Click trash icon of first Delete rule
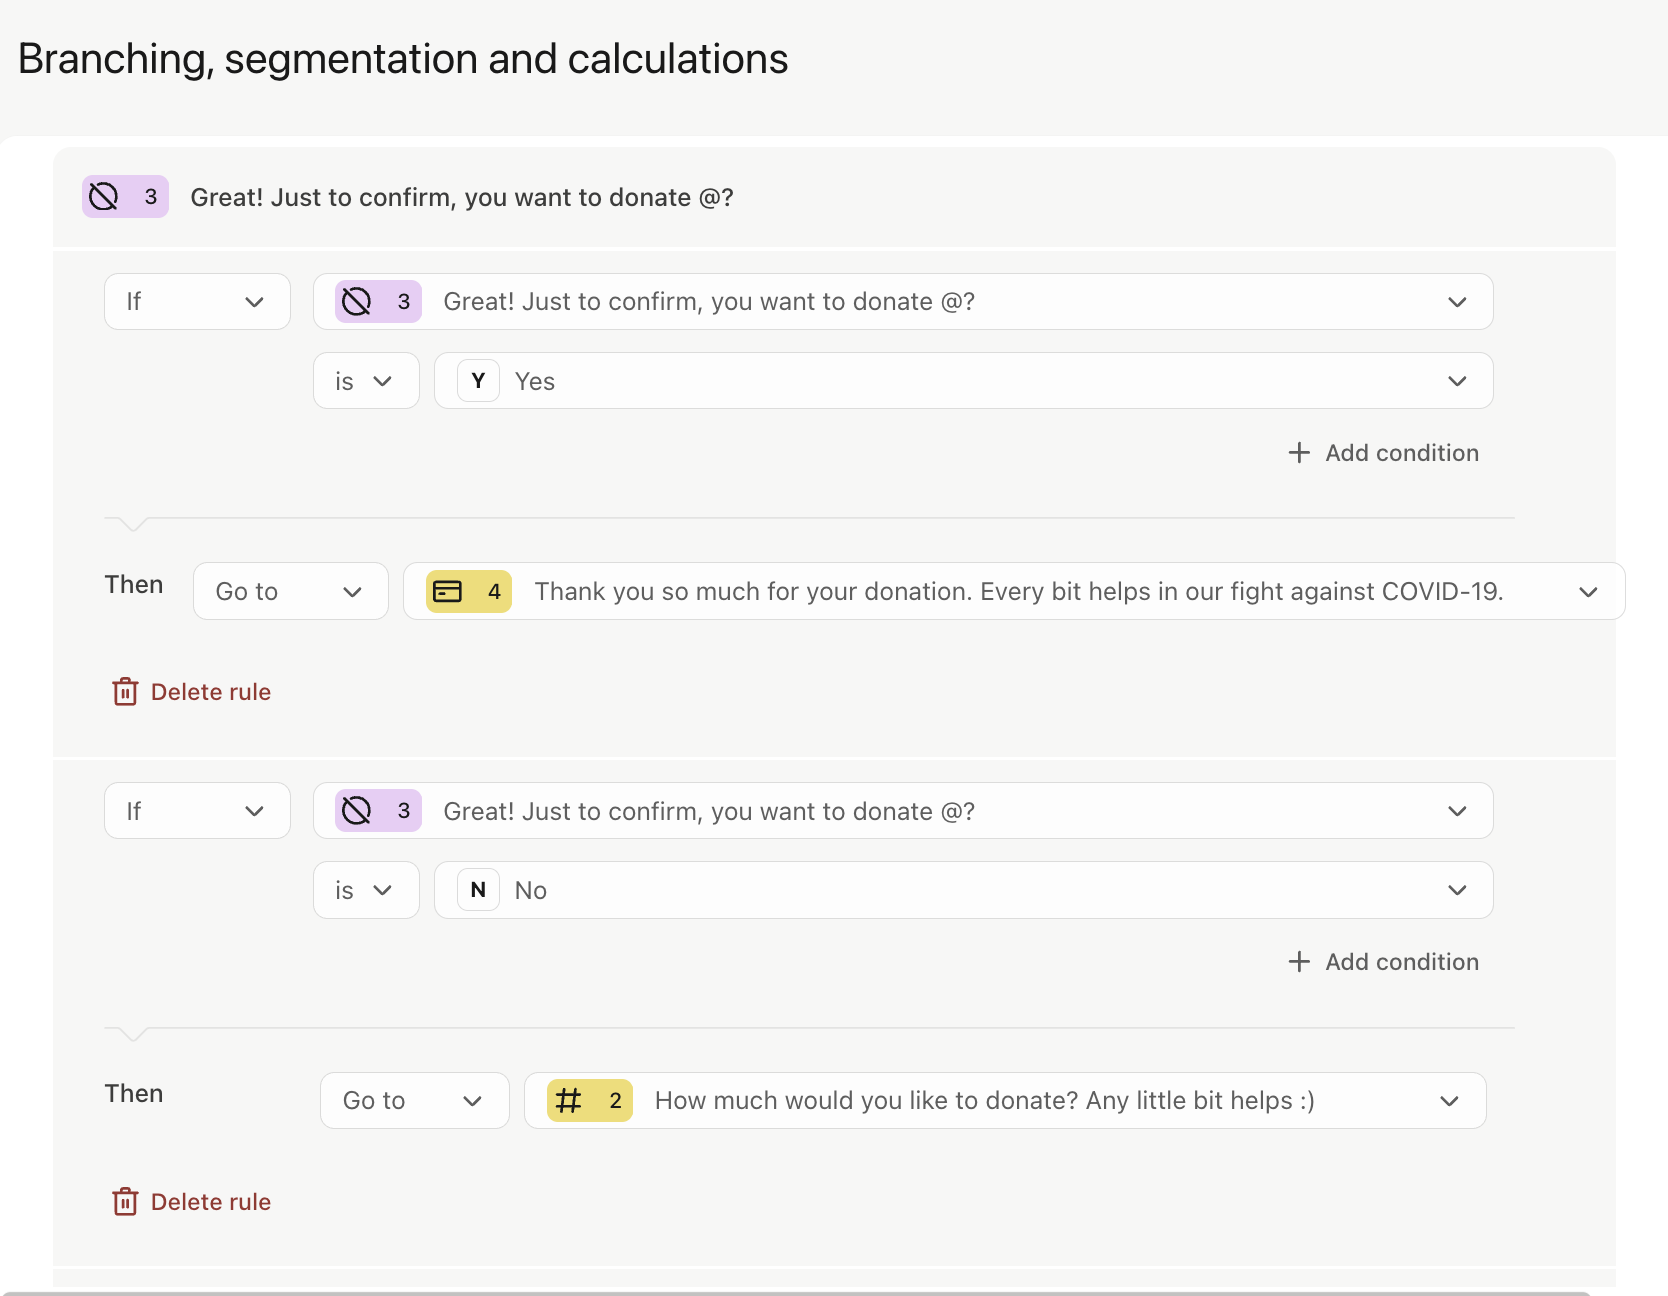This screenshot has width=1668, height=1296. 125,692
